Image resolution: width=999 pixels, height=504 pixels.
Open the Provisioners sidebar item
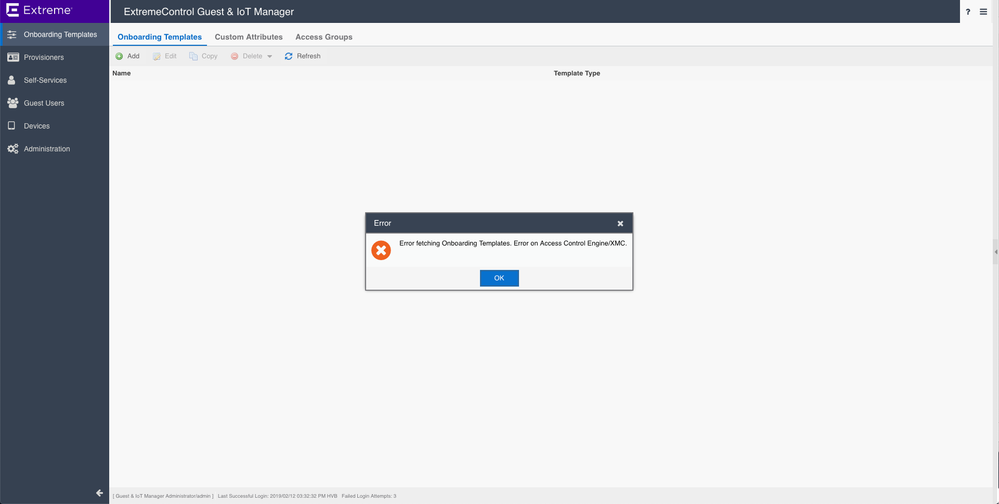pos(43,57)
